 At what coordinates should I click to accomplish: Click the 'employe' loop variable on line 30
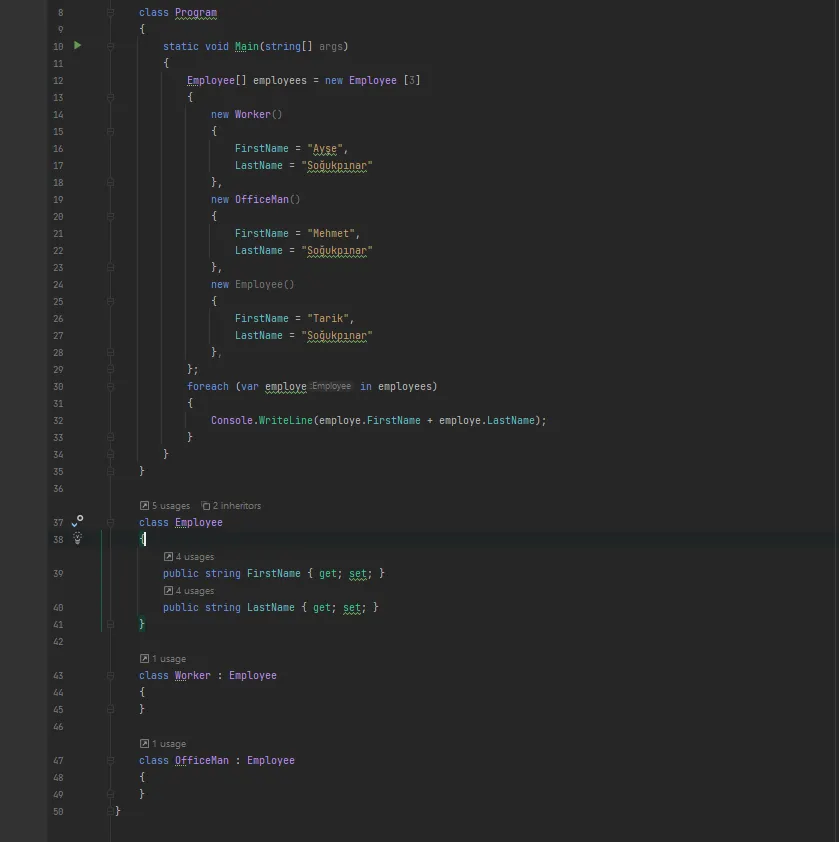click(286, 386)
